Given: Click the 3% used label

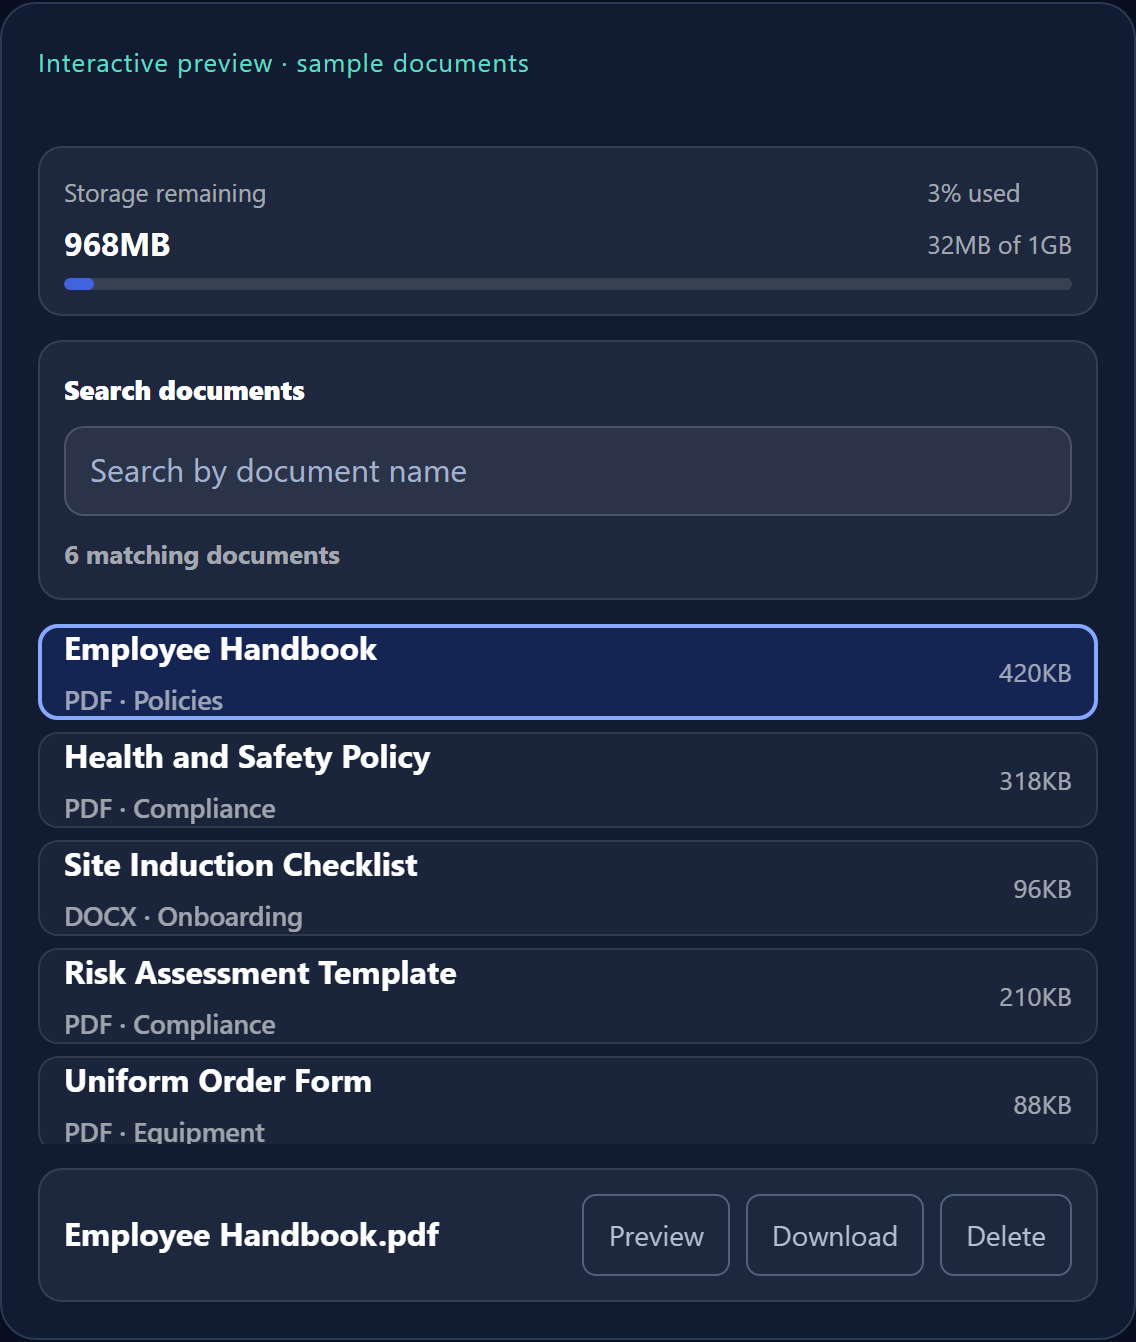Looking at the screenshot, I should [x=973, y=193].
